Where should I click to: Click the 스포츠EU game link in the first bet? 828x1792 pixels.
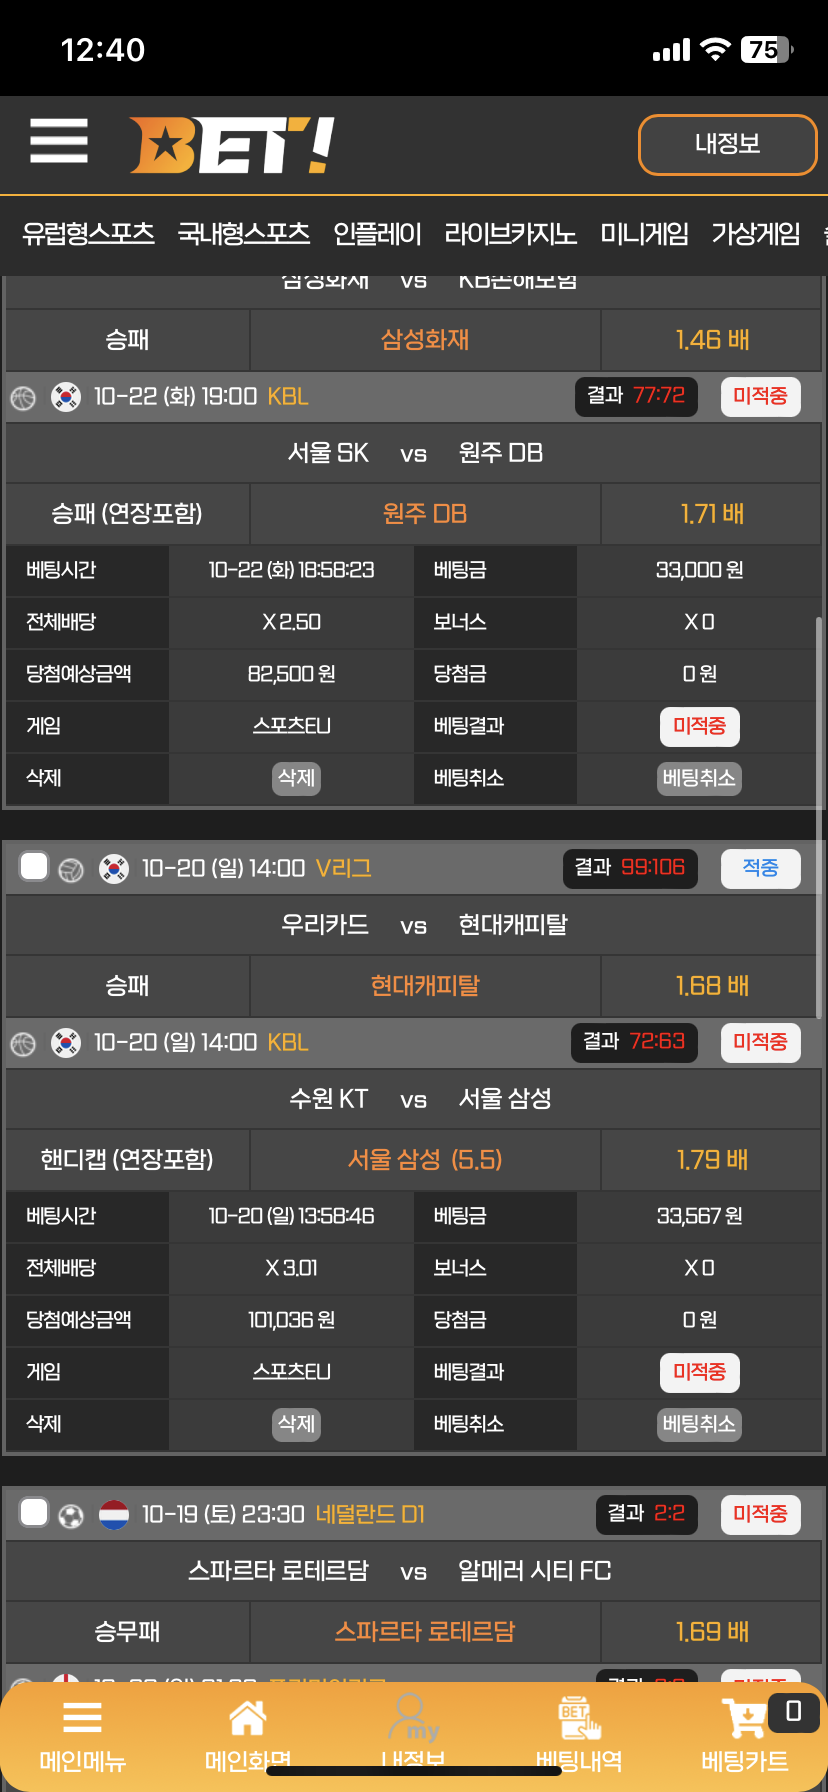(291, 726)
